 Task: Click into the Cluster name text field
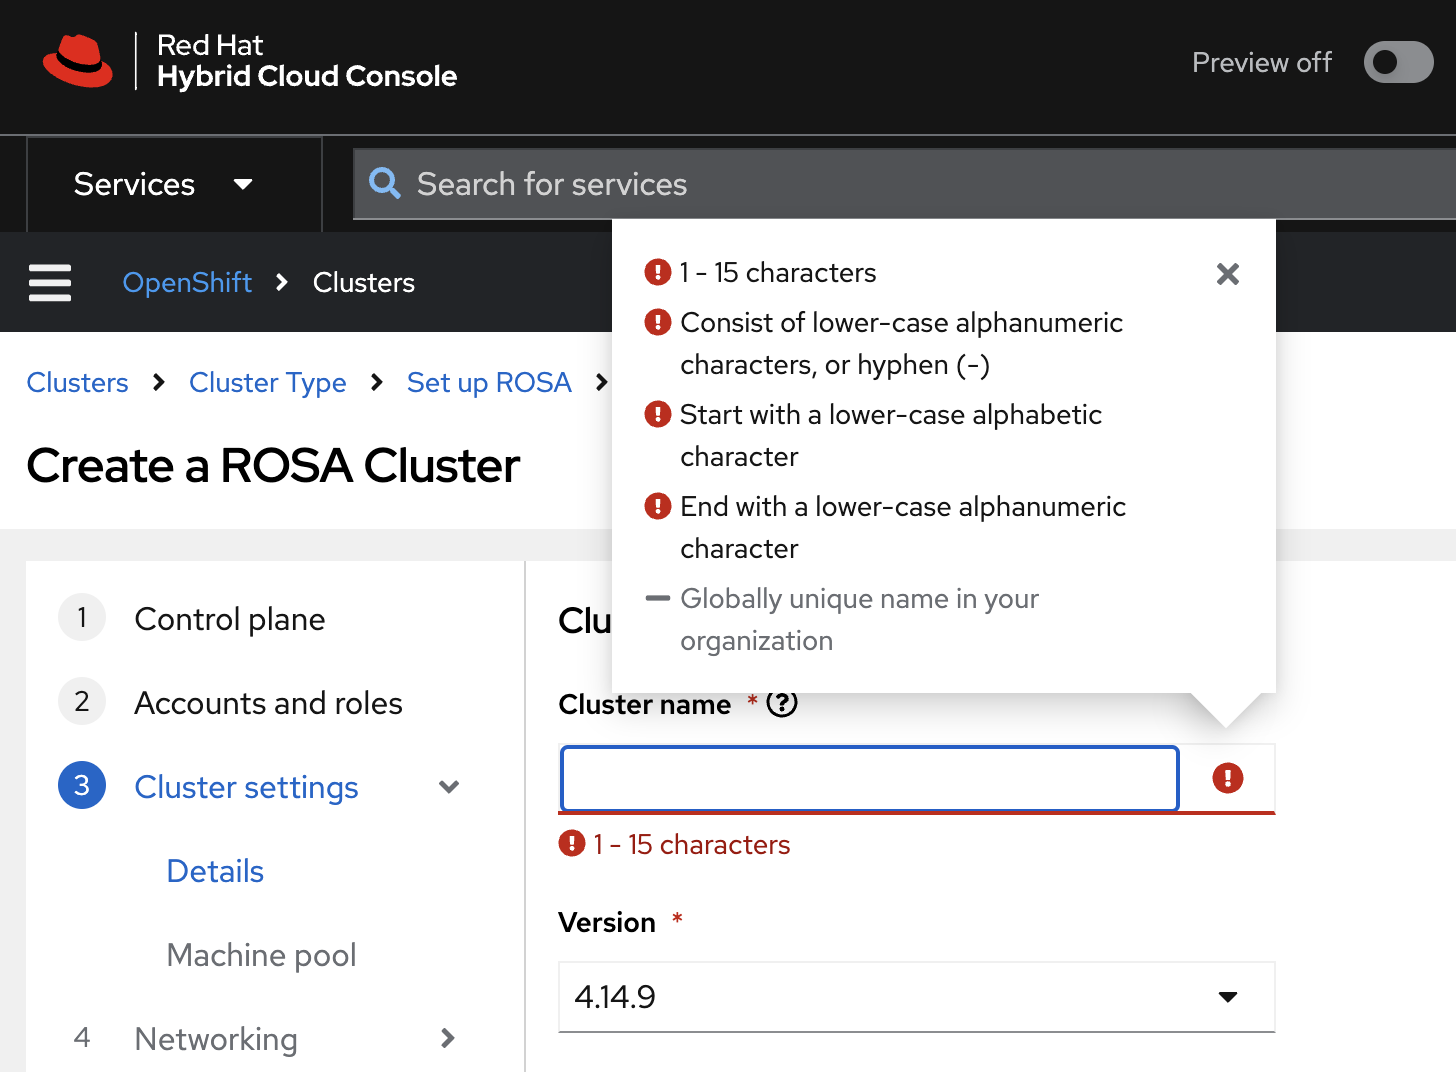click(868, 778)
